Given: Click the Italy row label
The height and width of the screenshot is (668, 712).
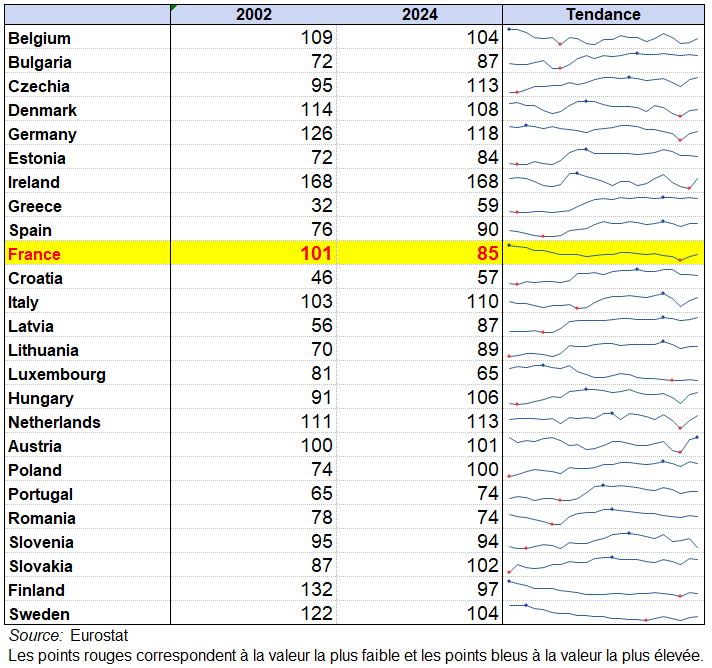Looking at the screenshot, I should coord(24,302).
